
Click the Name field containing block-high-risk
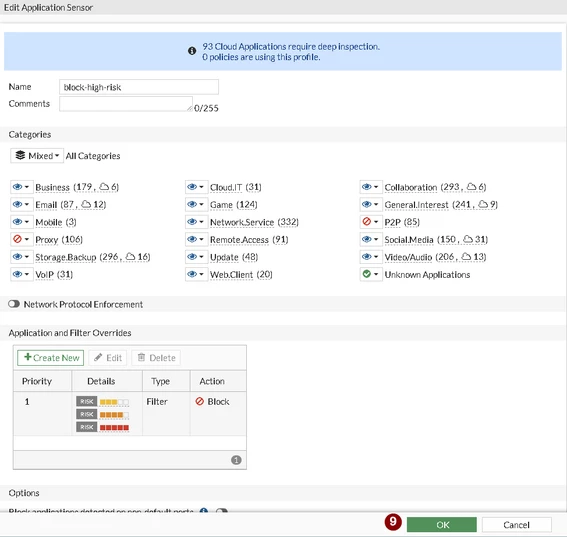coord(139,87)
